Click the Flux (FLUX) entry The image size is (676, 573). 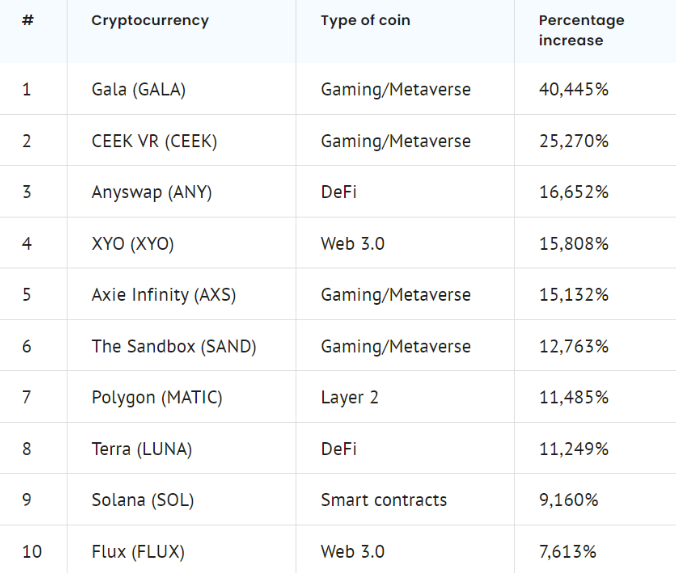click(x=138, y=551)
